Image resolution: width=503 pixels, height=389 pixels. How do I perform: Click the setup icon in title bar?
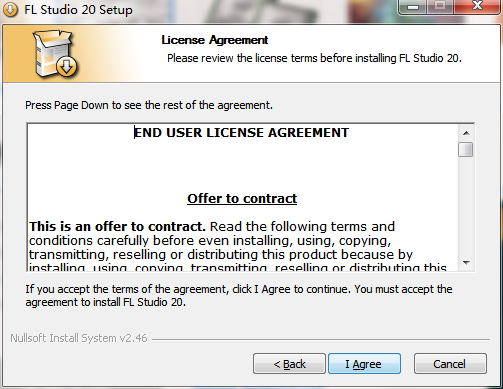(x=10, y=10)
